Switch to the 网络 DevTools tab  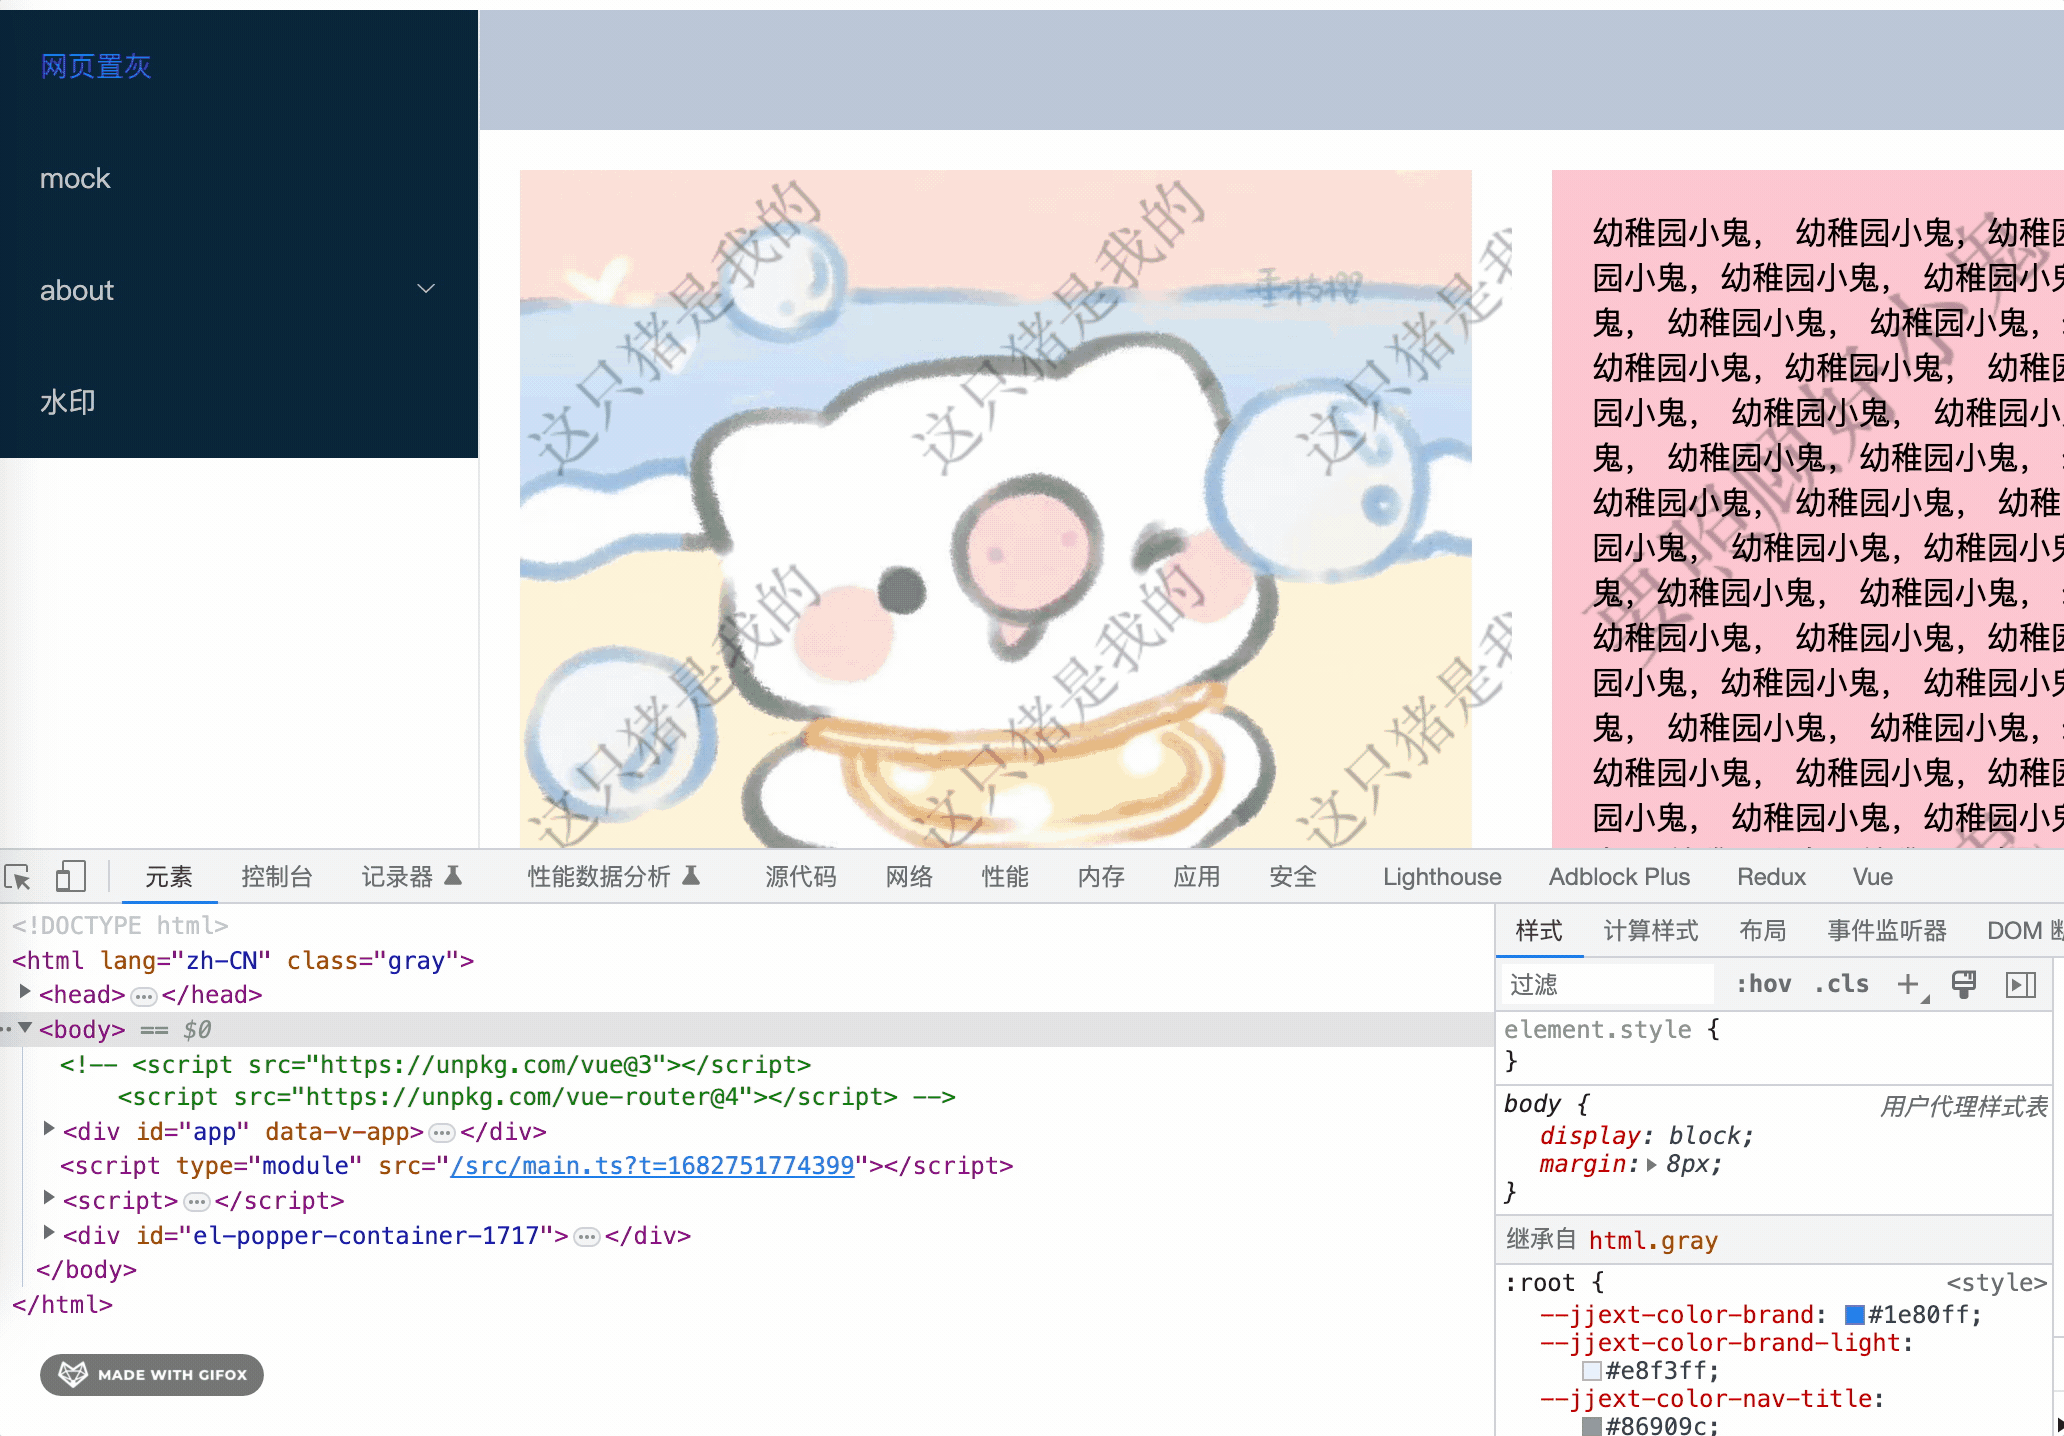click(x=908, y=876)
